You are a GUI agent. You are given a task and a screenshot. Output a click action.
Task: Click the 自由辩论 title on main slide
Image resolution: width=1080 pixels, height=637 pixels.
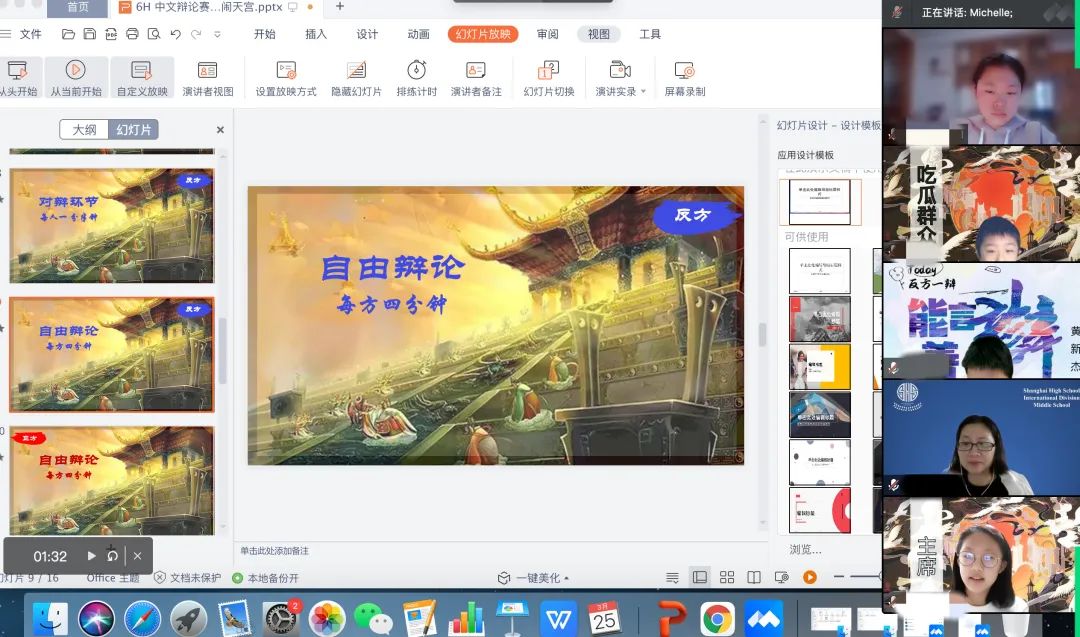point(393,267)
